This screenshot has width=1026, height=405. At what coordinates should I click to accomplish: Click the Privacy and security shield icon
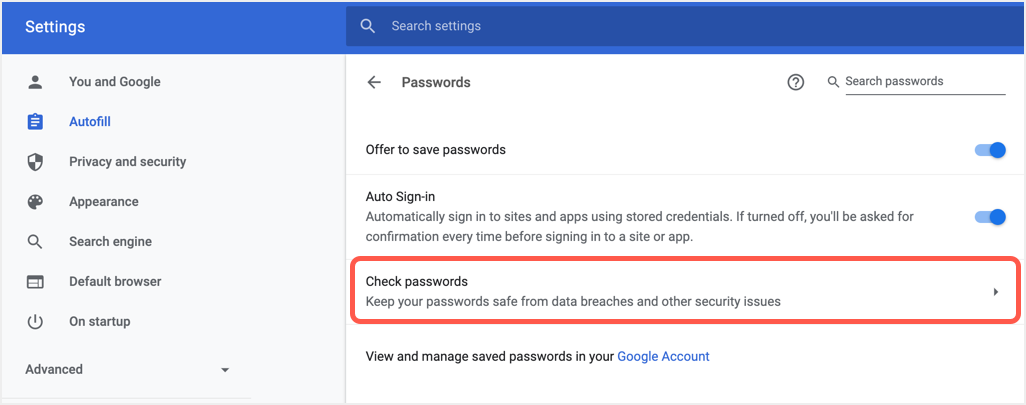pos(35,162)
